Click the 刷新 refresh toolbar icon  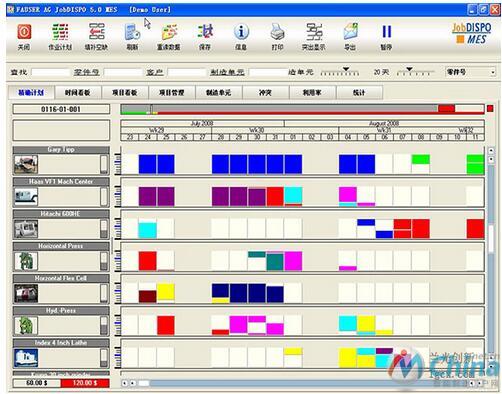coord(132,32)
